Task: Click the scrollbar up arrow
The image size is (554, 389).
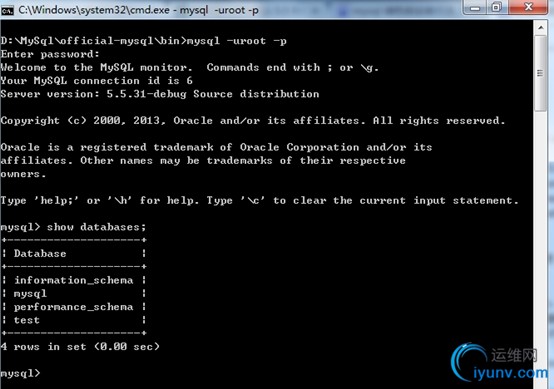Action: click(541, 28)
